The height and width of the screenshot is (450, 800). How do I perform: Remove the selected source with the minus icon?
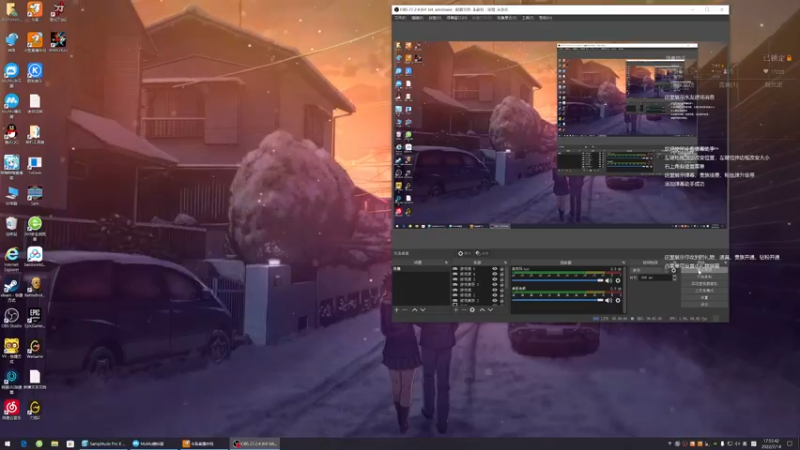tap(464, 310)
